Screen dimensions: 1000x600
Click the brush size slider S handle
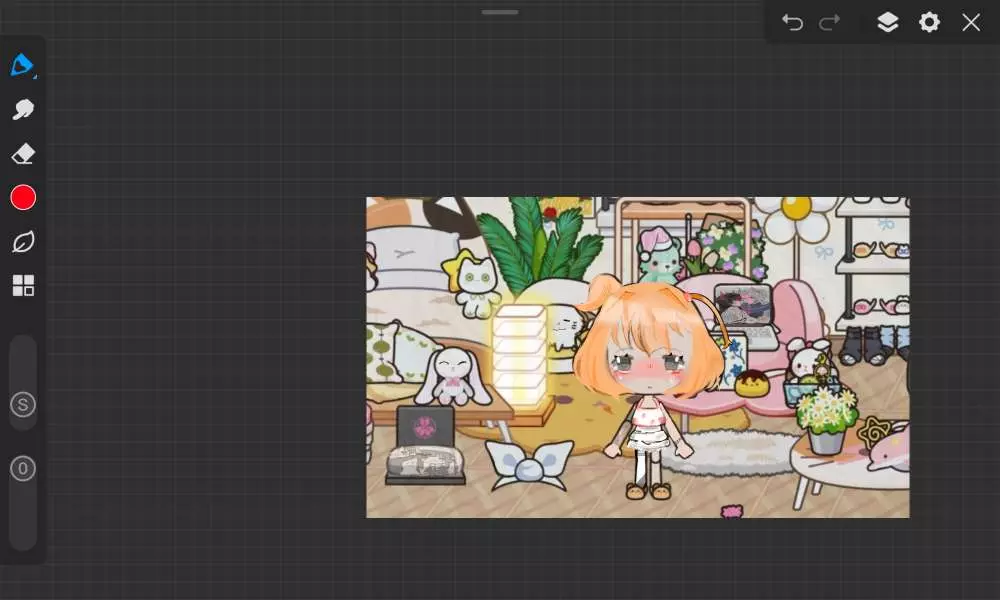[x=23, y=405]
